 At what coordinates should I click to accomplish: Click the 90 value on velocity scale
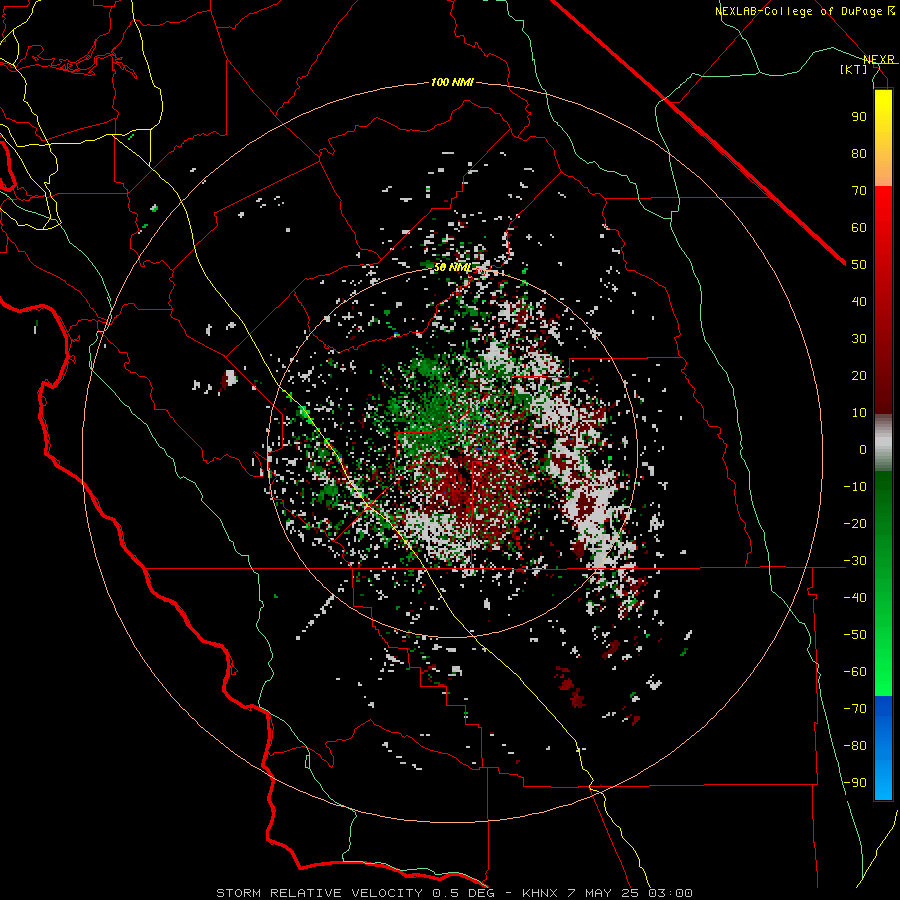coord(859,117)
